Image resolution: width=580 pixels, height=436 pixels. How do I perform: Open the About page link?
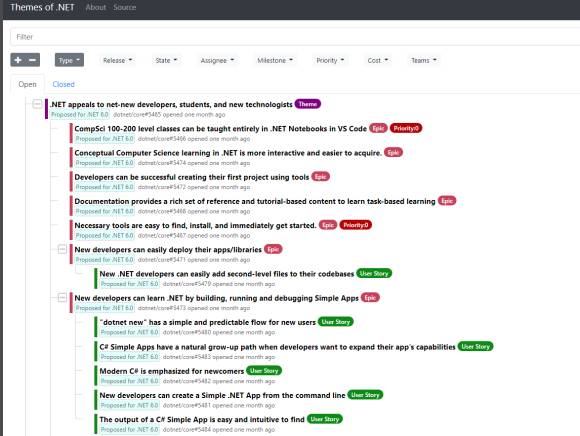tap(95, 7)
